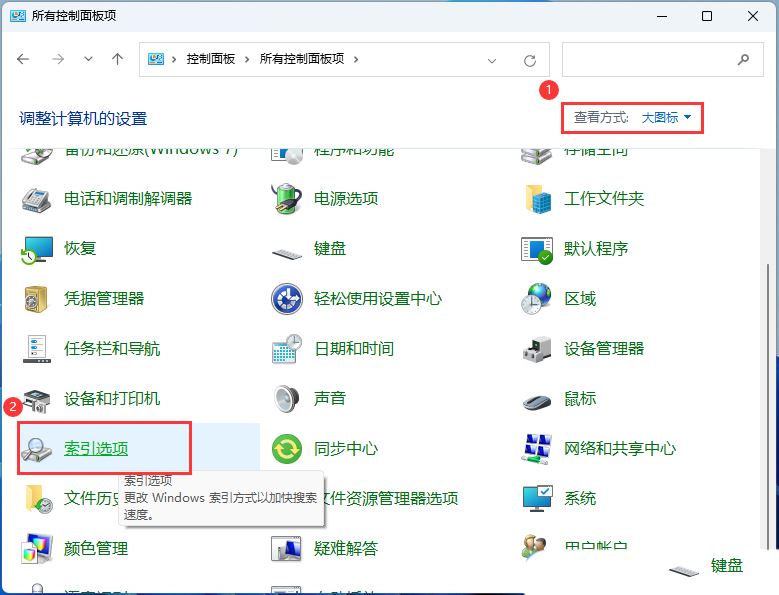
Task: Click the green Sync Center icon (同步中心)
Action: click(287, 449)
